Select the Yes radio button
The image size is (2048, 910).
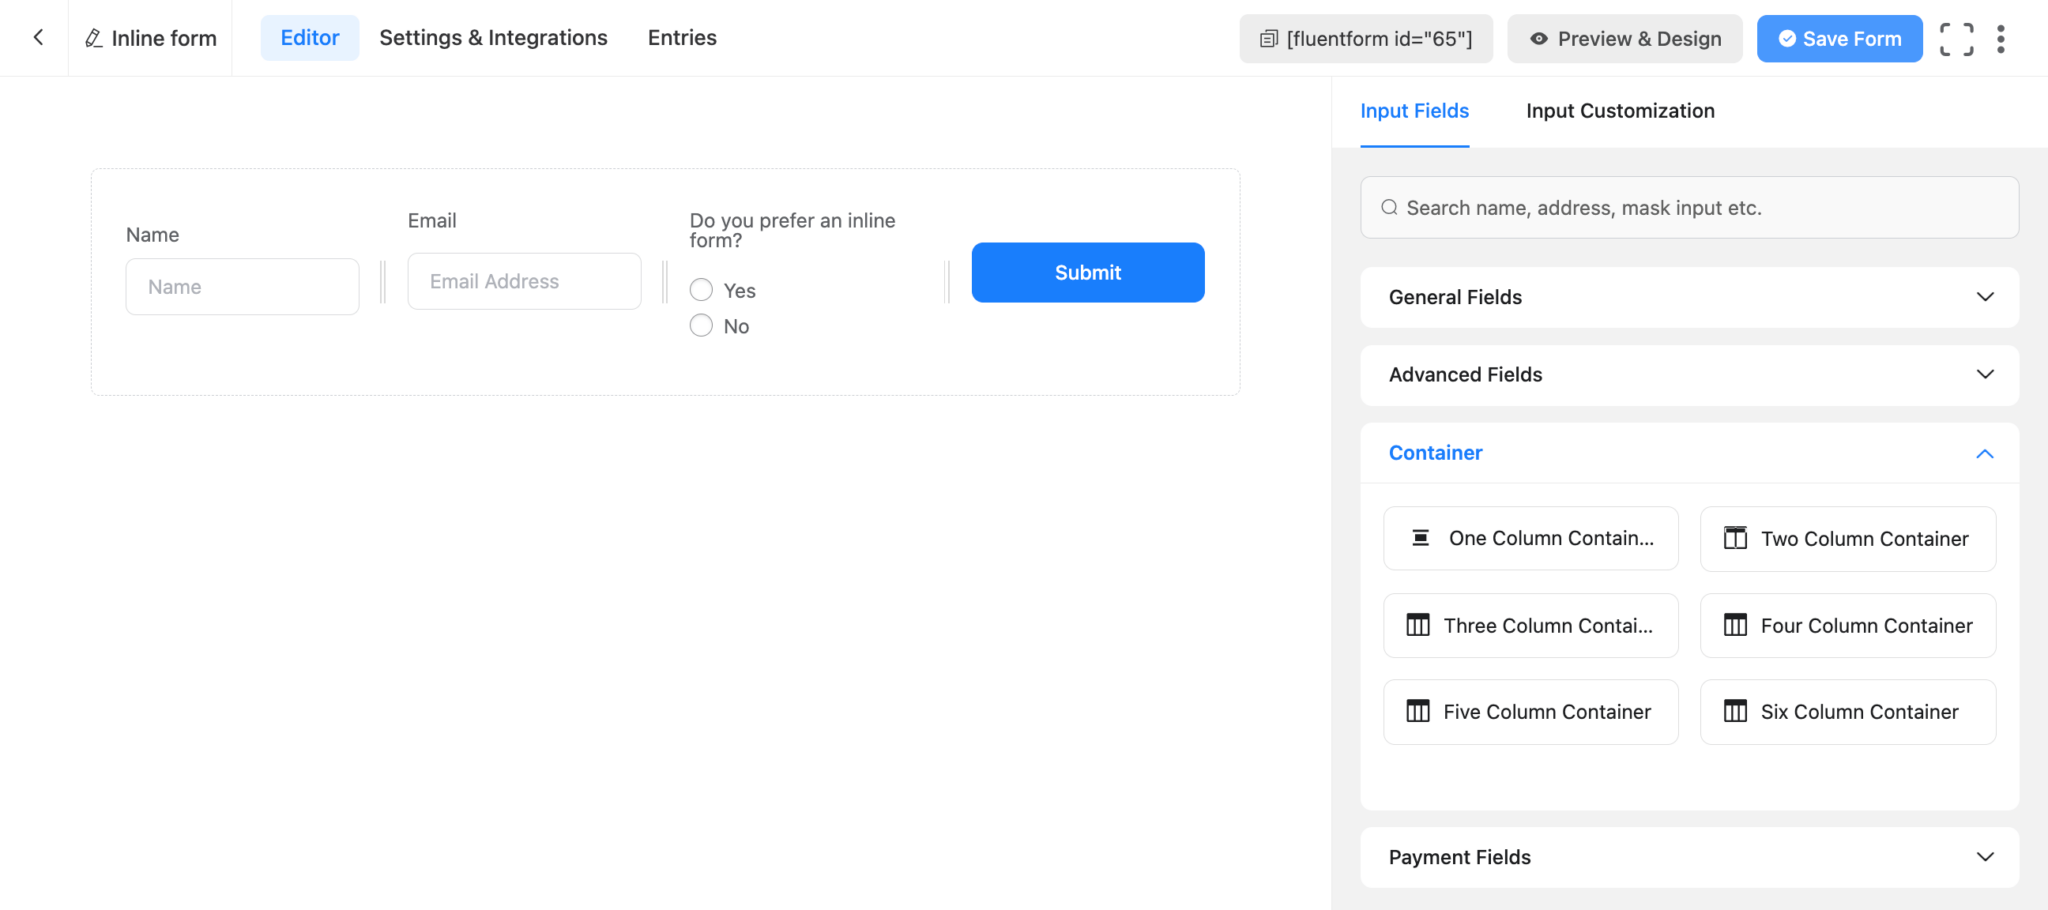click(x=701, y=289)
